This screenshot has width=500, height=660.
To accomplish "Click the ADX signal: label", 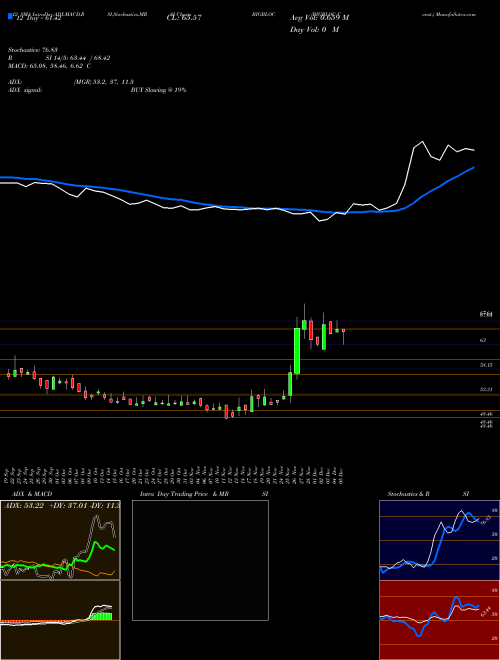I will [x=24, y=90].
